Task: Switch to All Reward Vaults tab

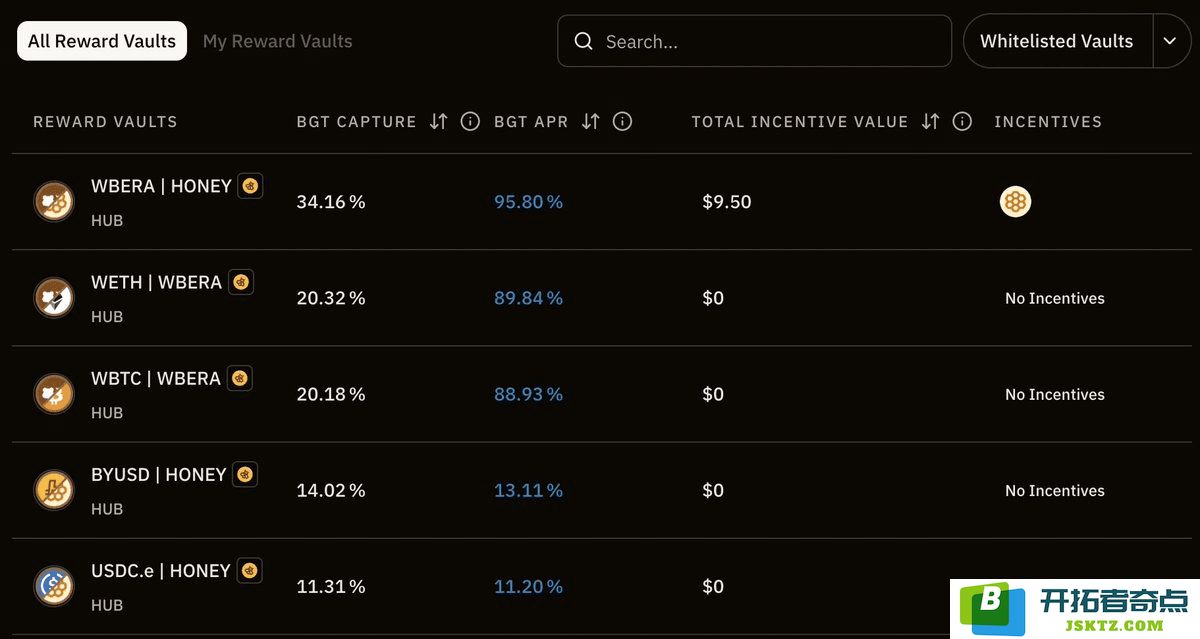Action: point(102,41)
